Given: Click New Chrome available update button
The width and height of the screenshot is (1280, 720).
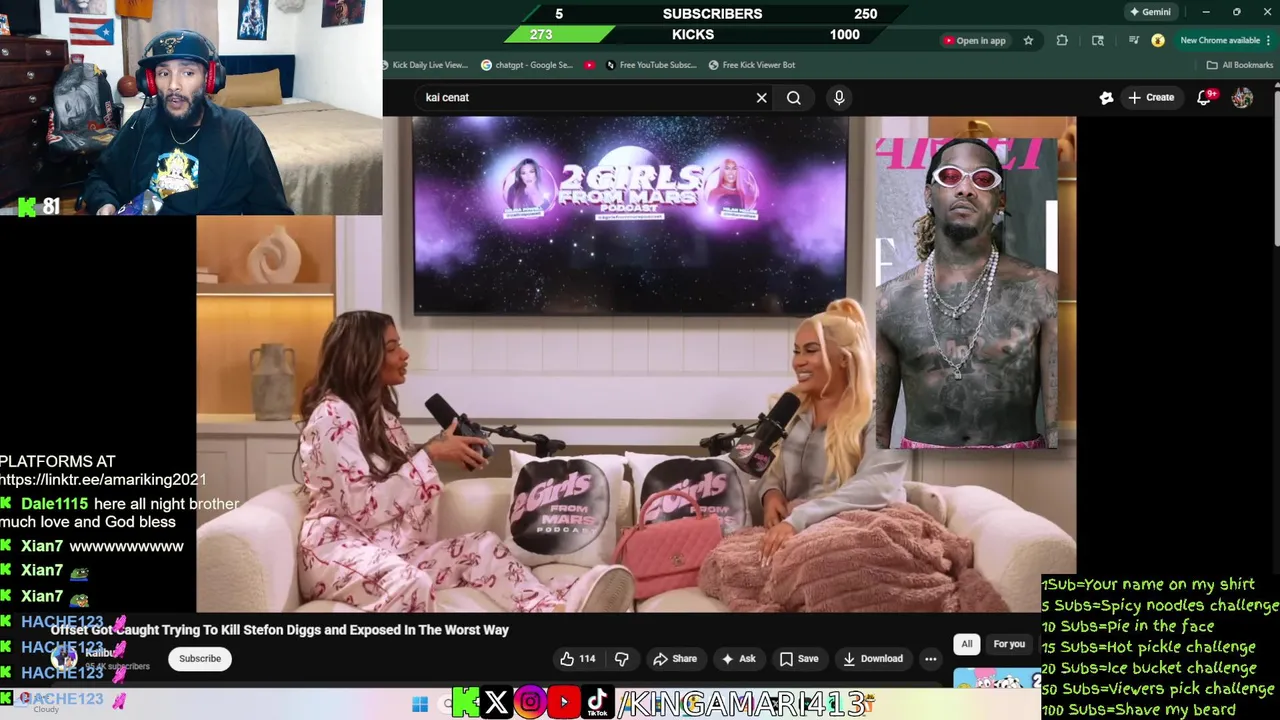Looking at the screenshot, I should [x=1226, y=40].
